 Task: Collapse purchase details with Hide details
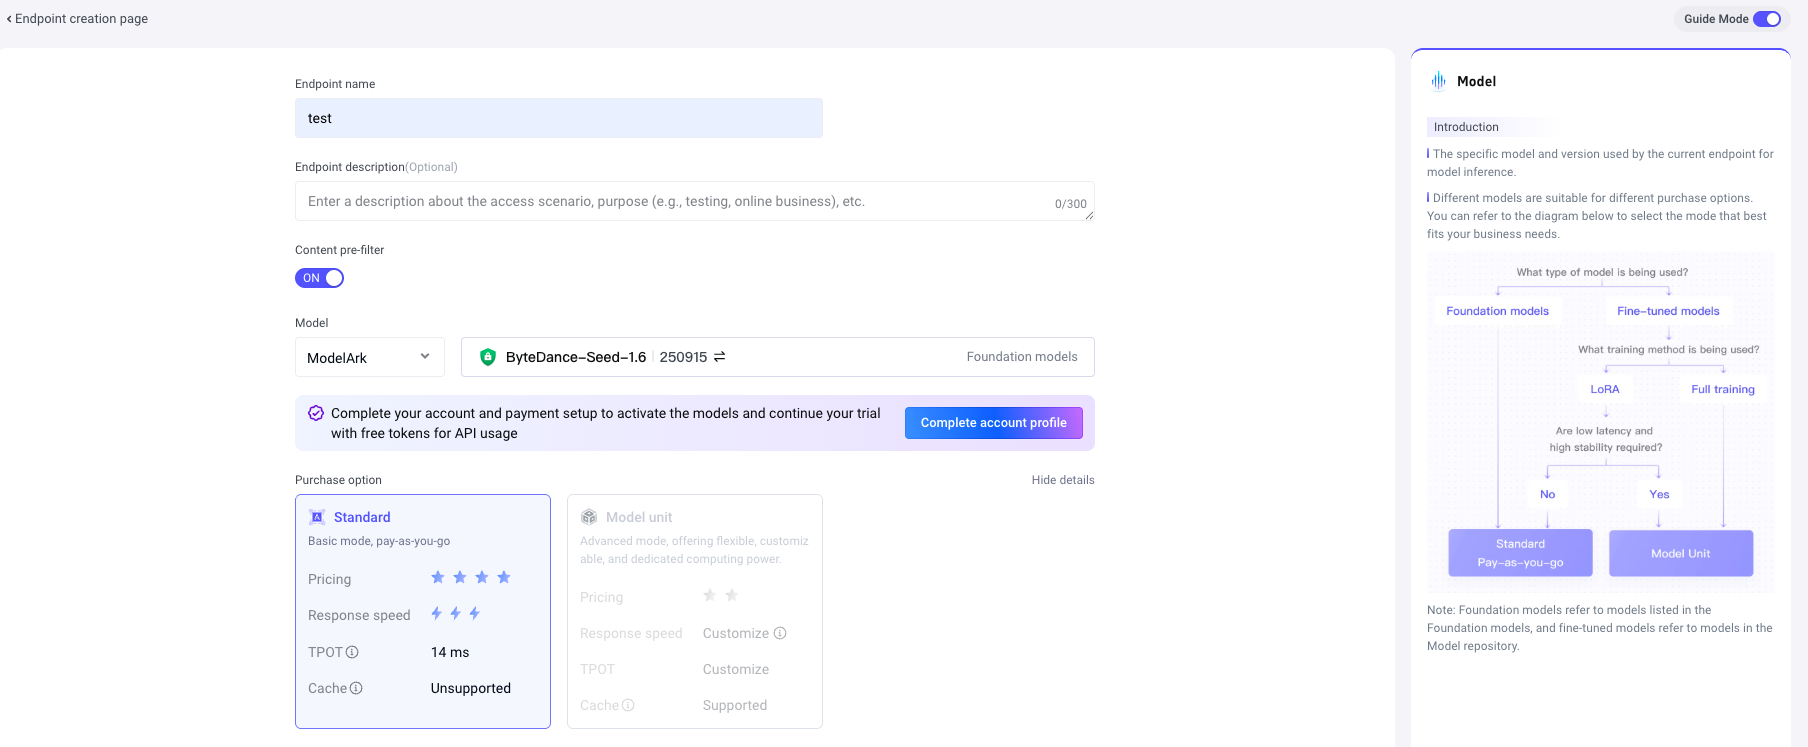(x=1062, y=480)
